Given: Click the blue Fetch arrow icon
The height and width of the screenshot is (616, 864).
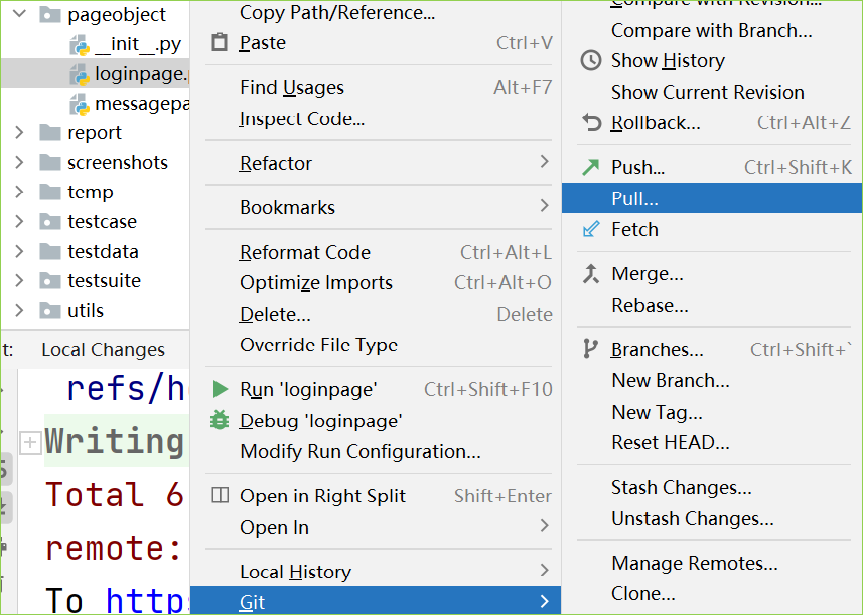Looking at the screenshot, I should point(591,229).
